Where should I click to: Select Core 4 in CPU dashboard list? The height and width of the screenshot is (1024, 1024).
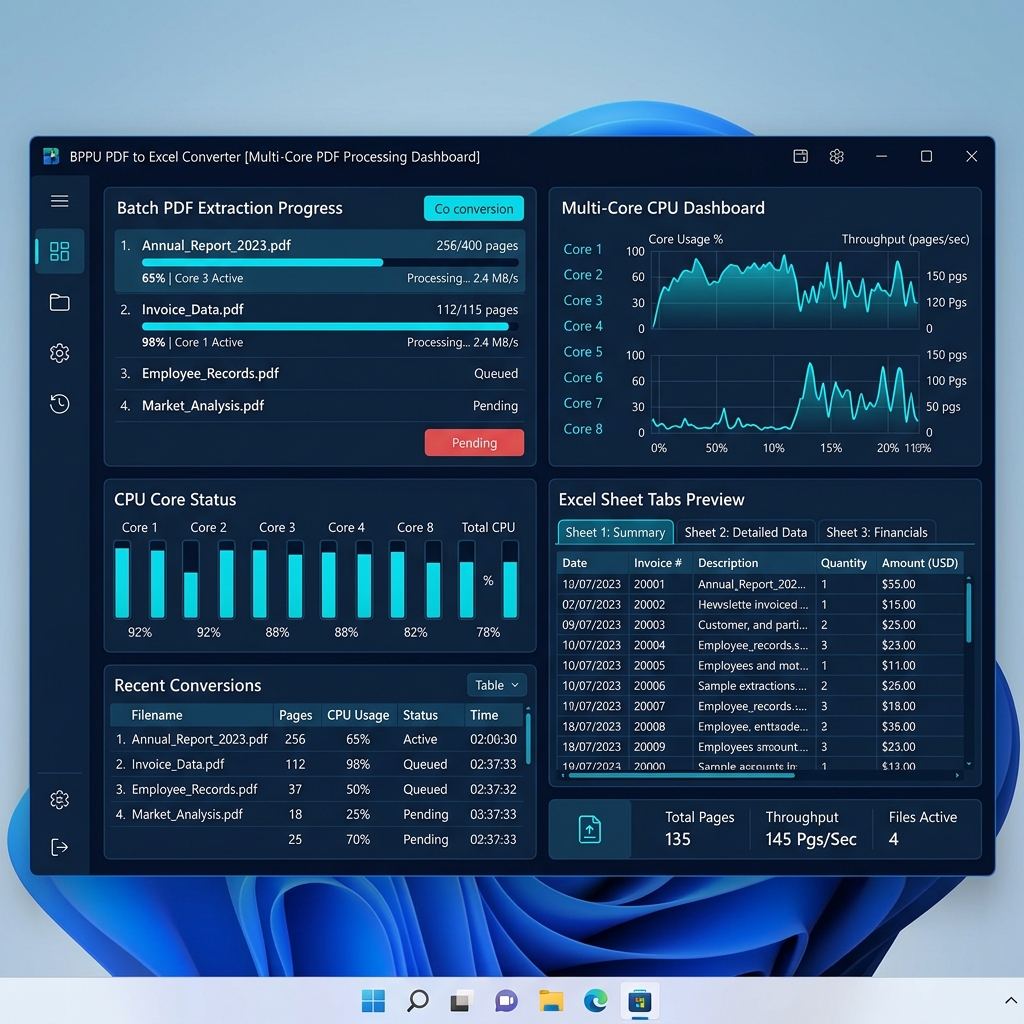pos(583,326)
